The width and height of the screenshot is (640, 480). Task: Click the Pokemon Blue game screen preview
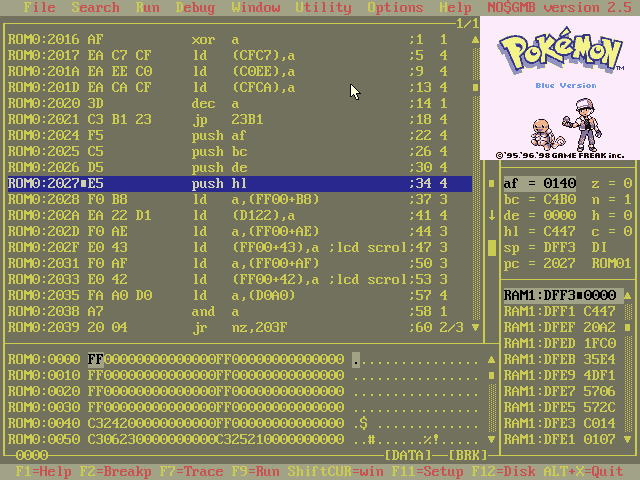point(560,88)
